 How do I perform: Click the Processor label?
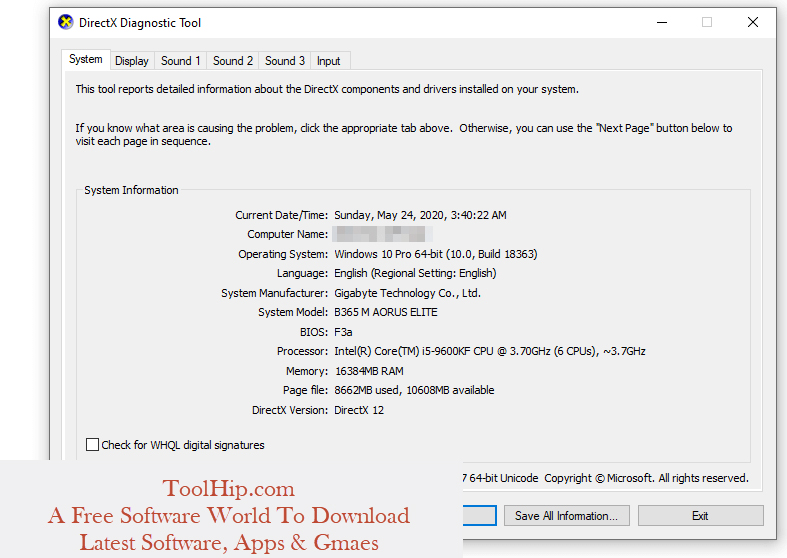(303, 351)
